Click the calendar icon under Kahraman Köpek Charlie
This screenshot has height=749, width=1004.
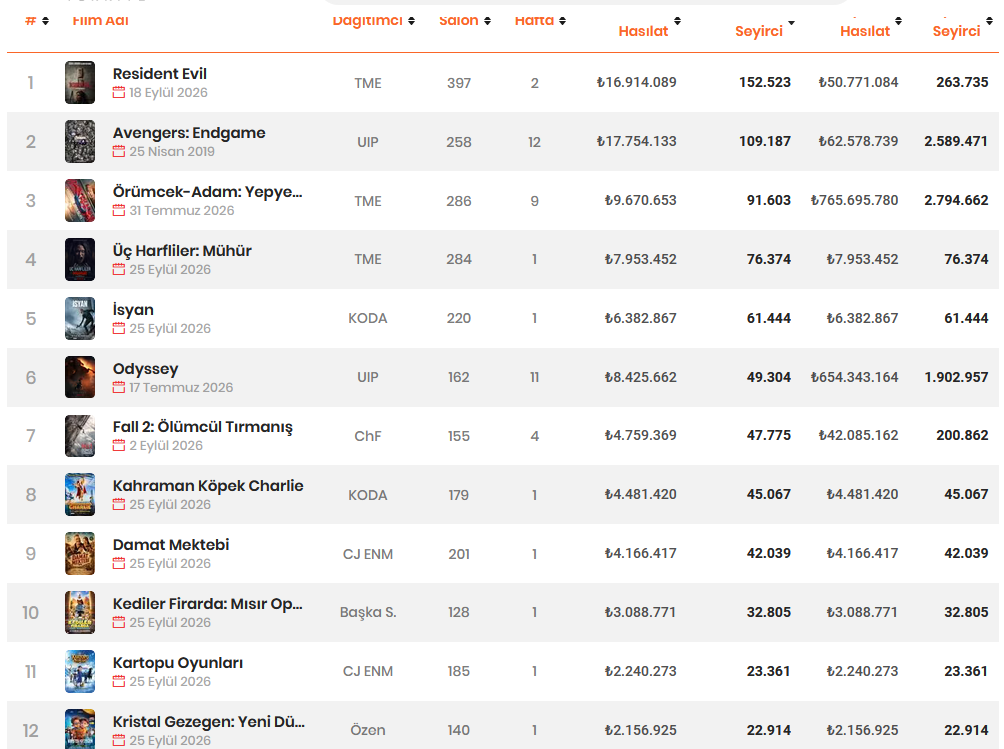[118, 504]
